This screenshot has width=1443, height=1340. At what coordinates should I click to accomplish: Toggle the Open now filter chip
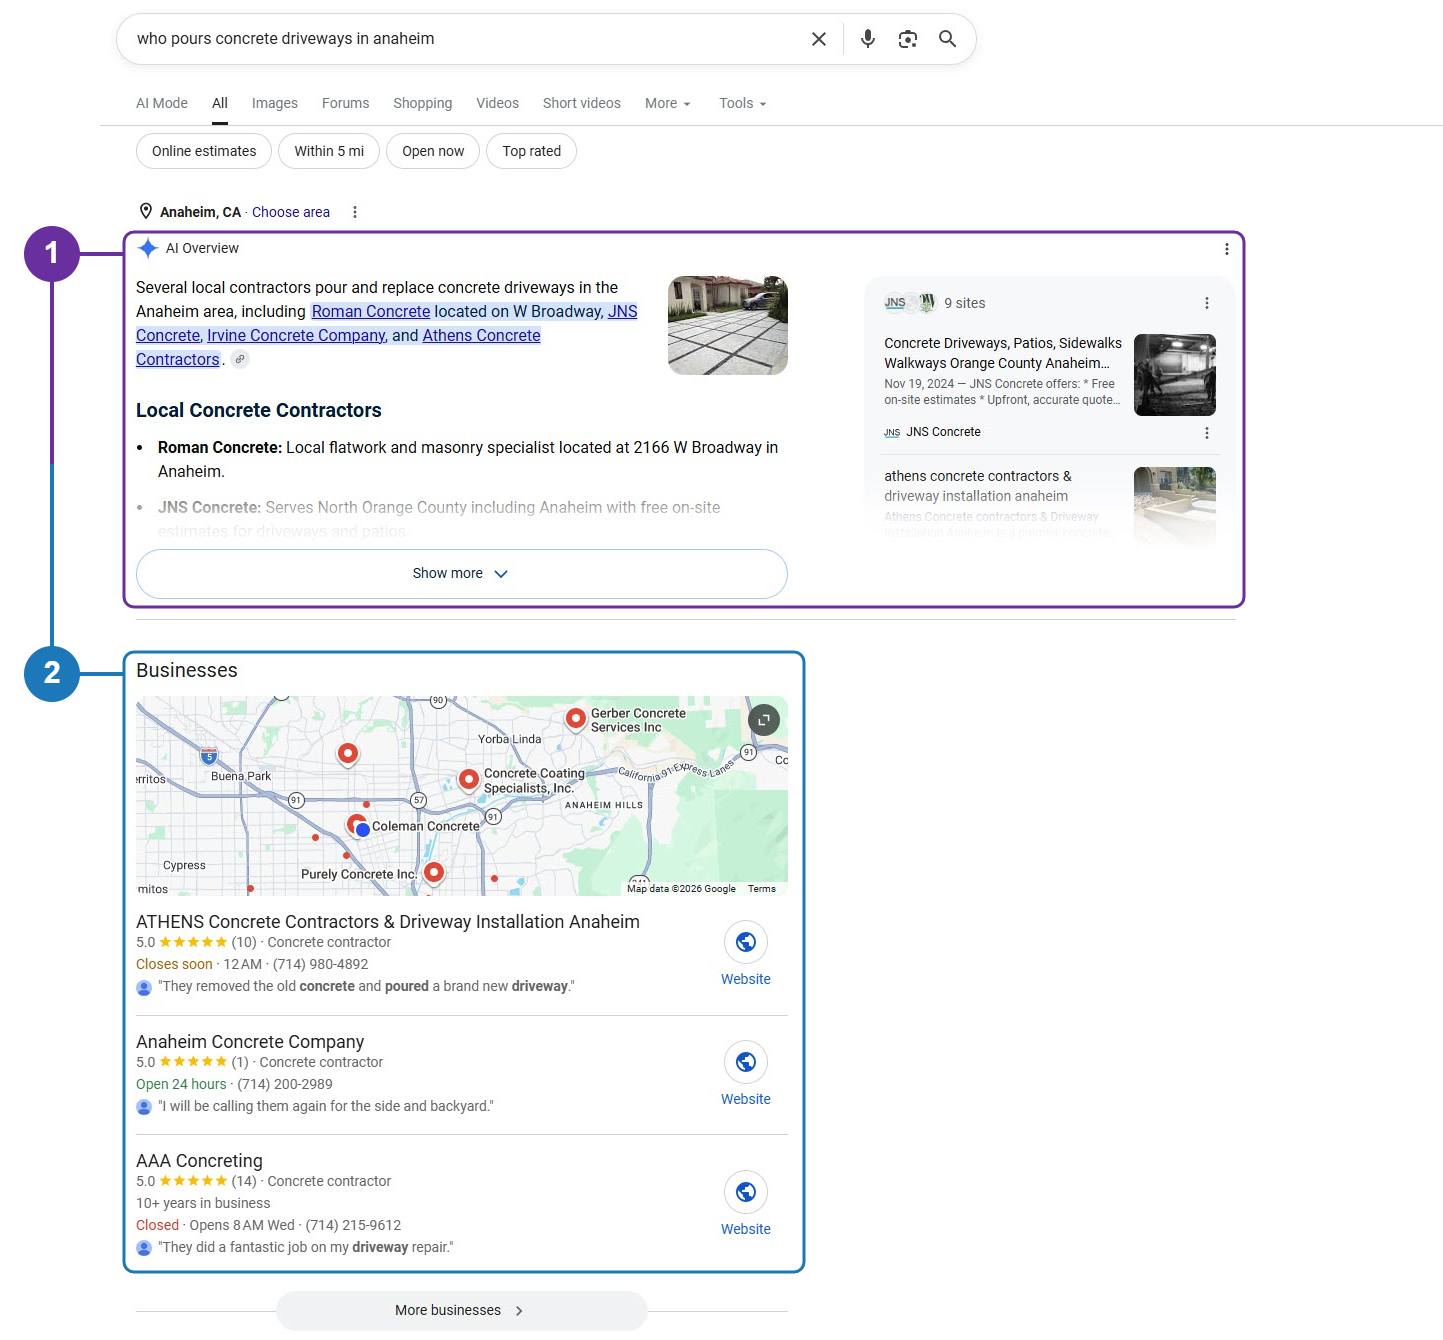click(x=433, y=151)
